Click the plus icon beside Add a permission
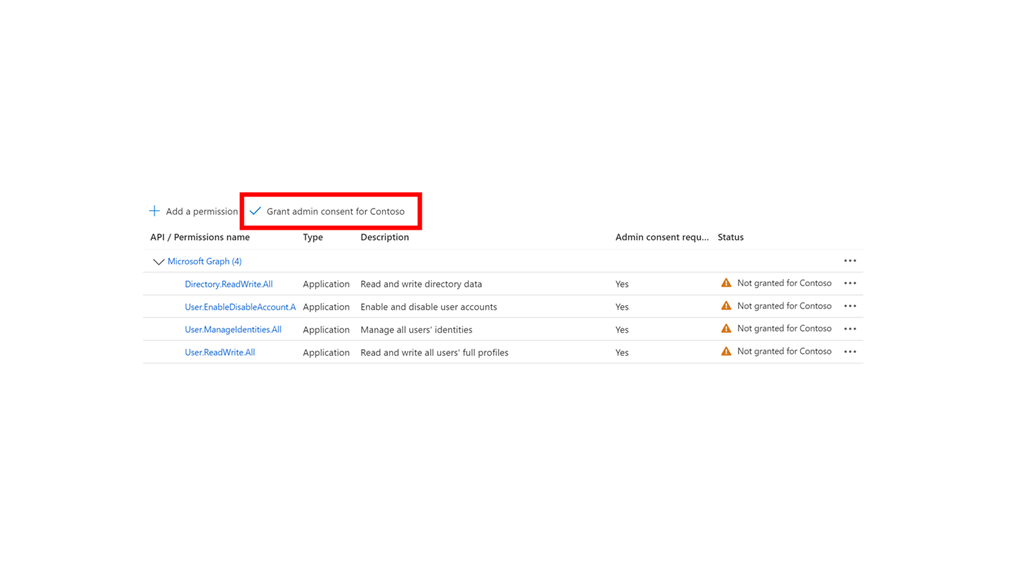This screenshot has width=1024, height=576. coord(154,211)
